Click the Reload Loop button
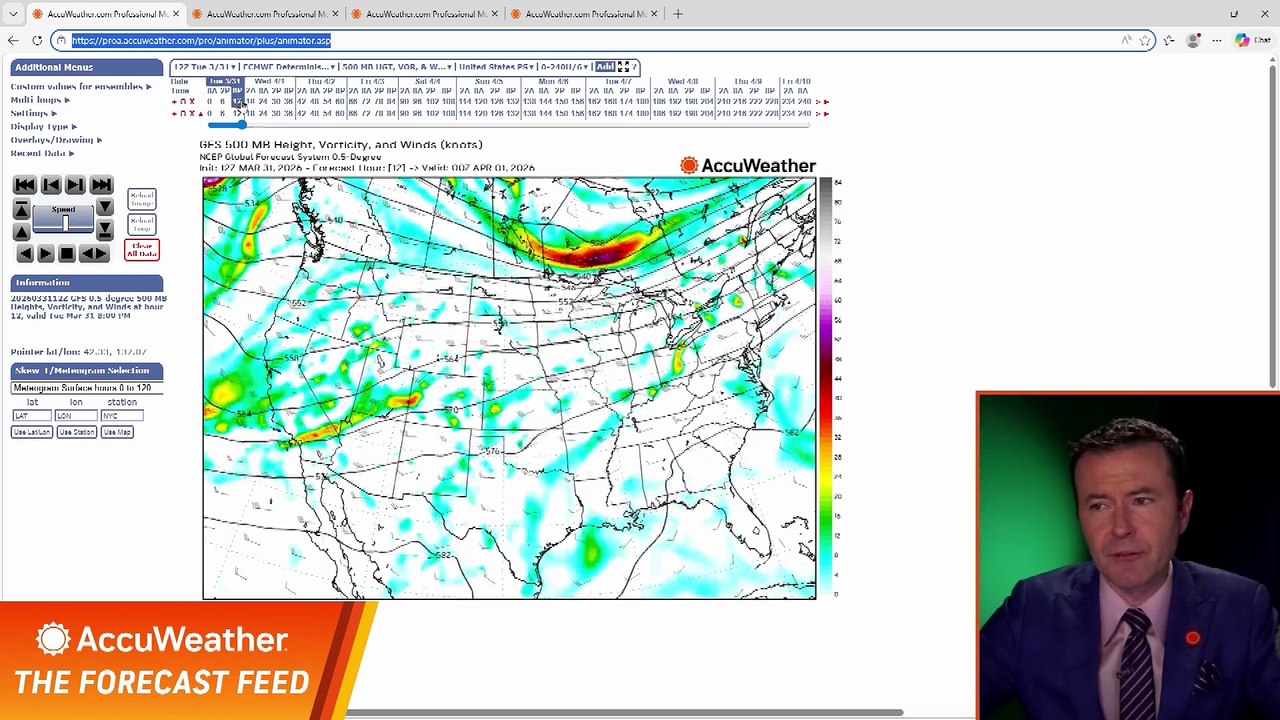This screenshot has width=1280, height=720. pyautogui.click(x=142, y=224)
